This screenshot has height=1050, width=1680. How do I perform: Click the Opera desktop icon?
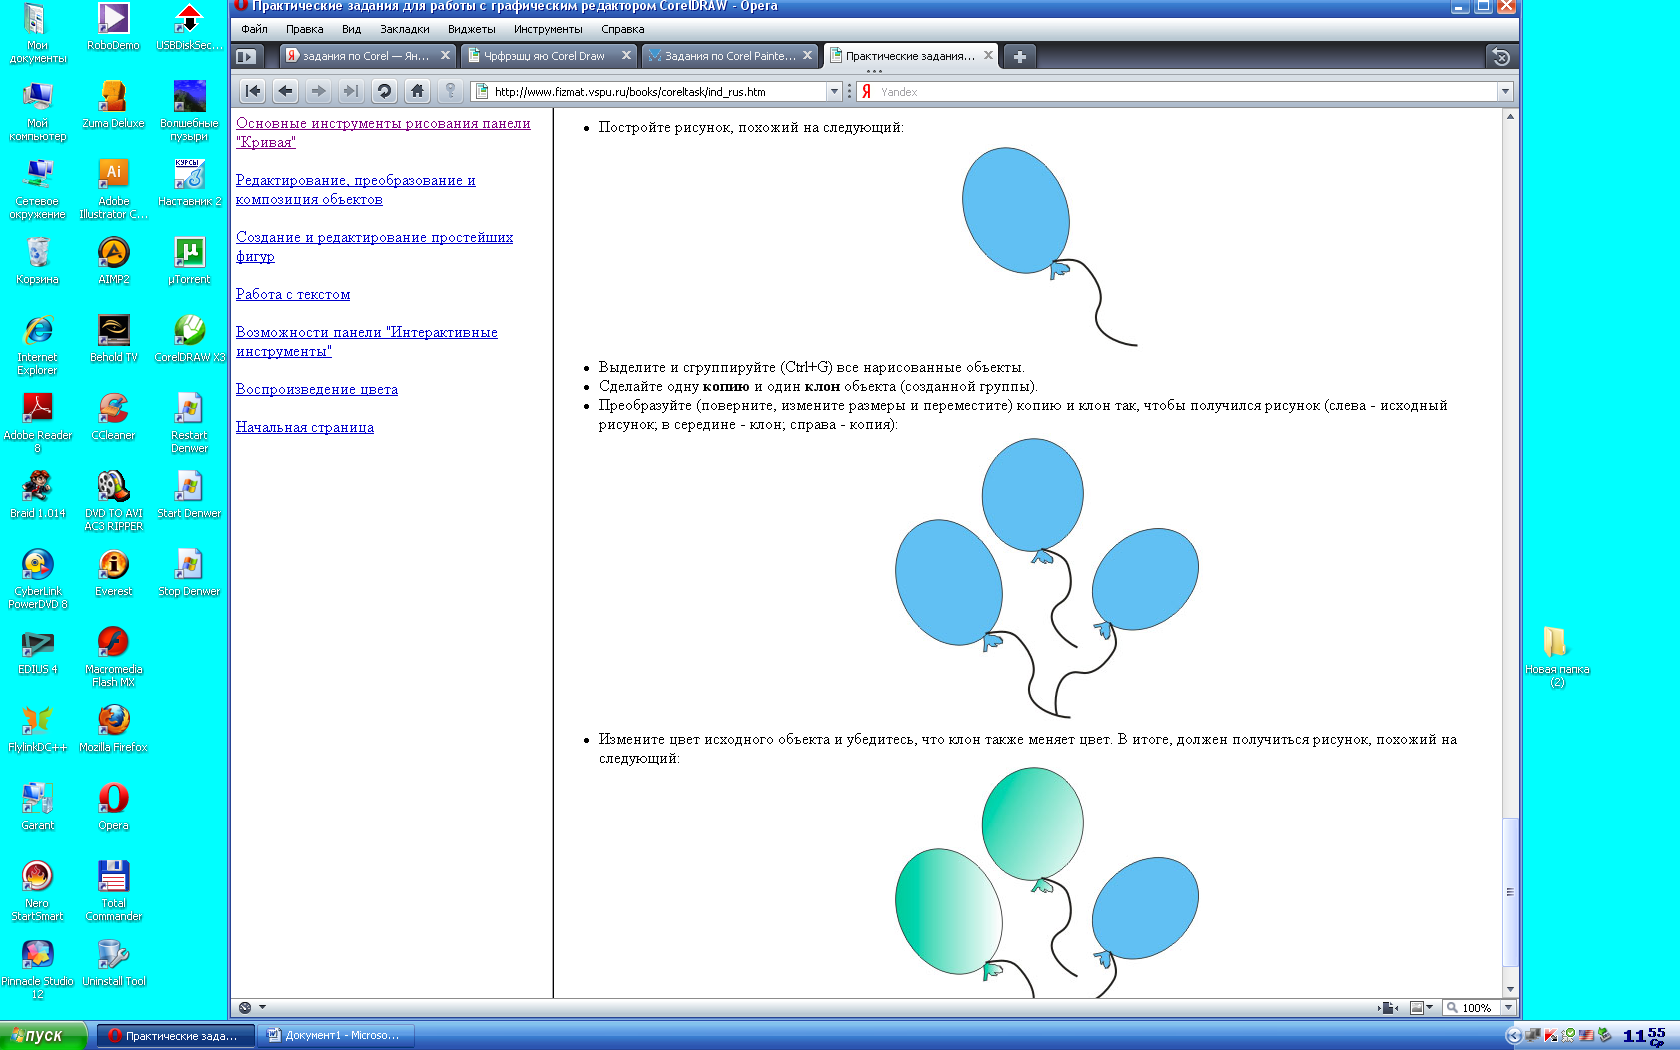[113, 806]
